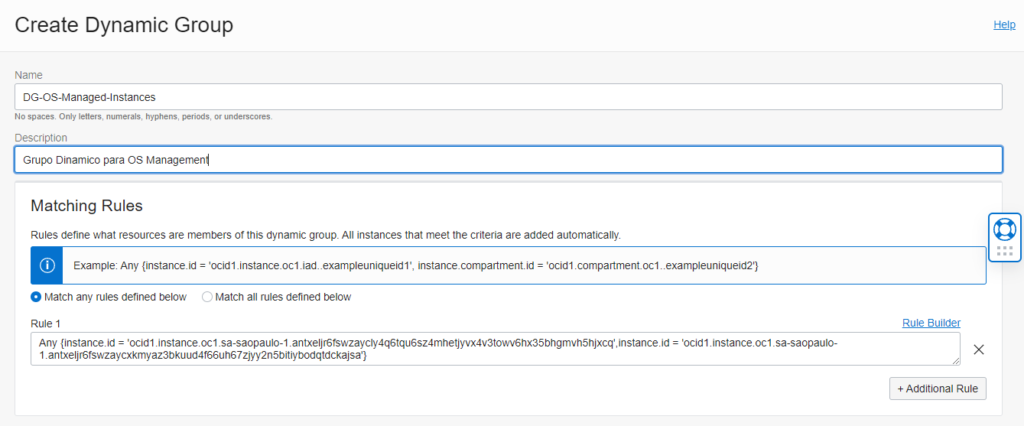Click the Example rule text in banner
This screenshot has width=1024, height=426.
(x=415, y=265)
